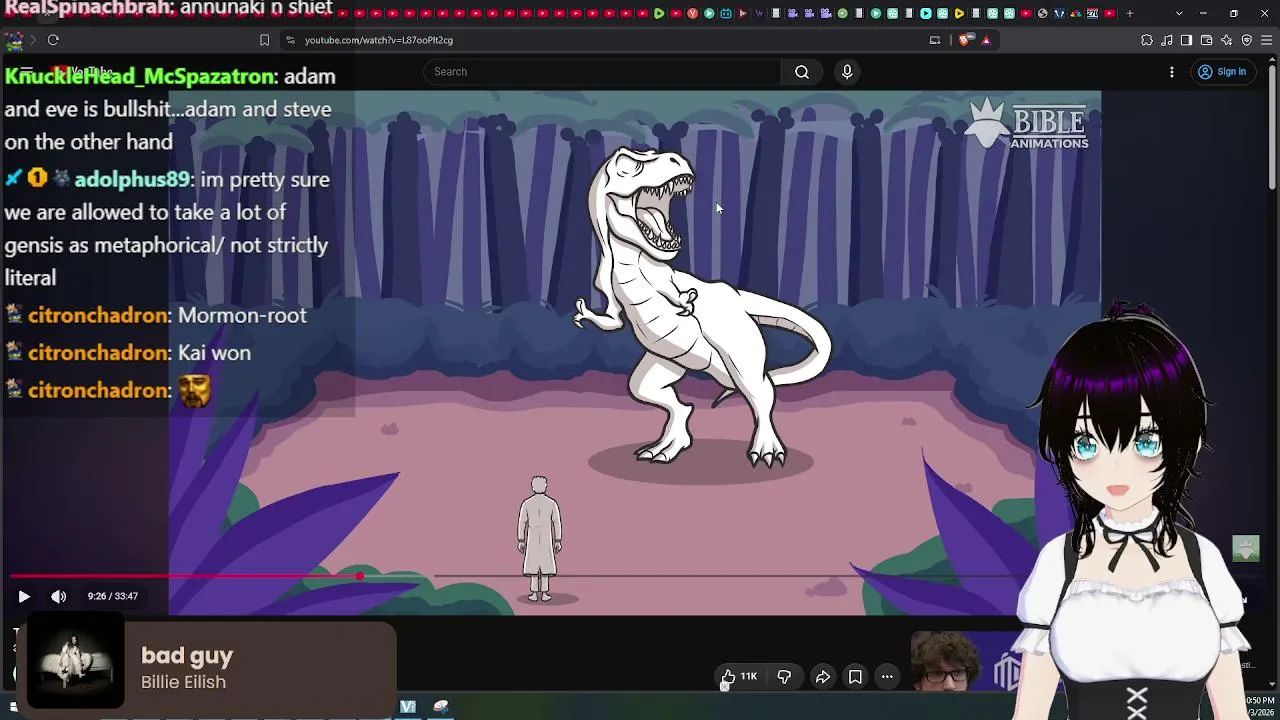1280x720 pixels.
Task: Click the 'Kai won' chat message
Action: pos(214,353)
